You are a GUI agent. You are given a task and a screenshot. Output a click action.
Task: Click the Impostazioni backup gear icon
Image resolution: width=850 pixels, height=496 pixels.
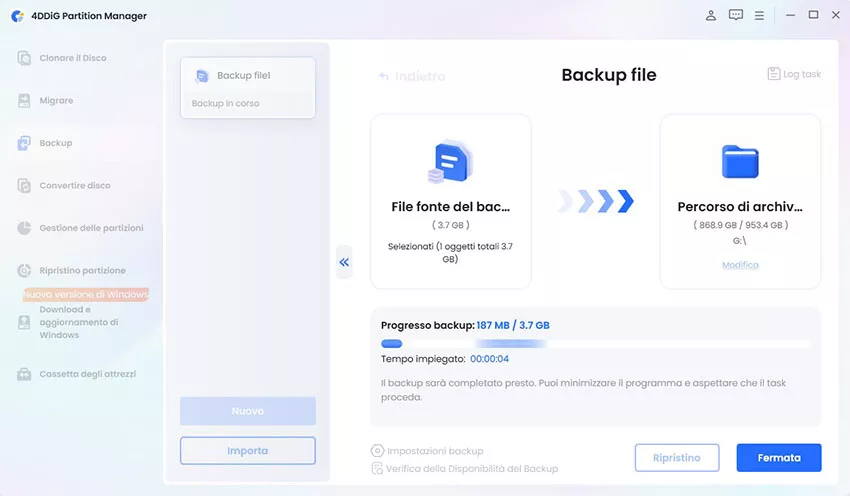point(377,451)
